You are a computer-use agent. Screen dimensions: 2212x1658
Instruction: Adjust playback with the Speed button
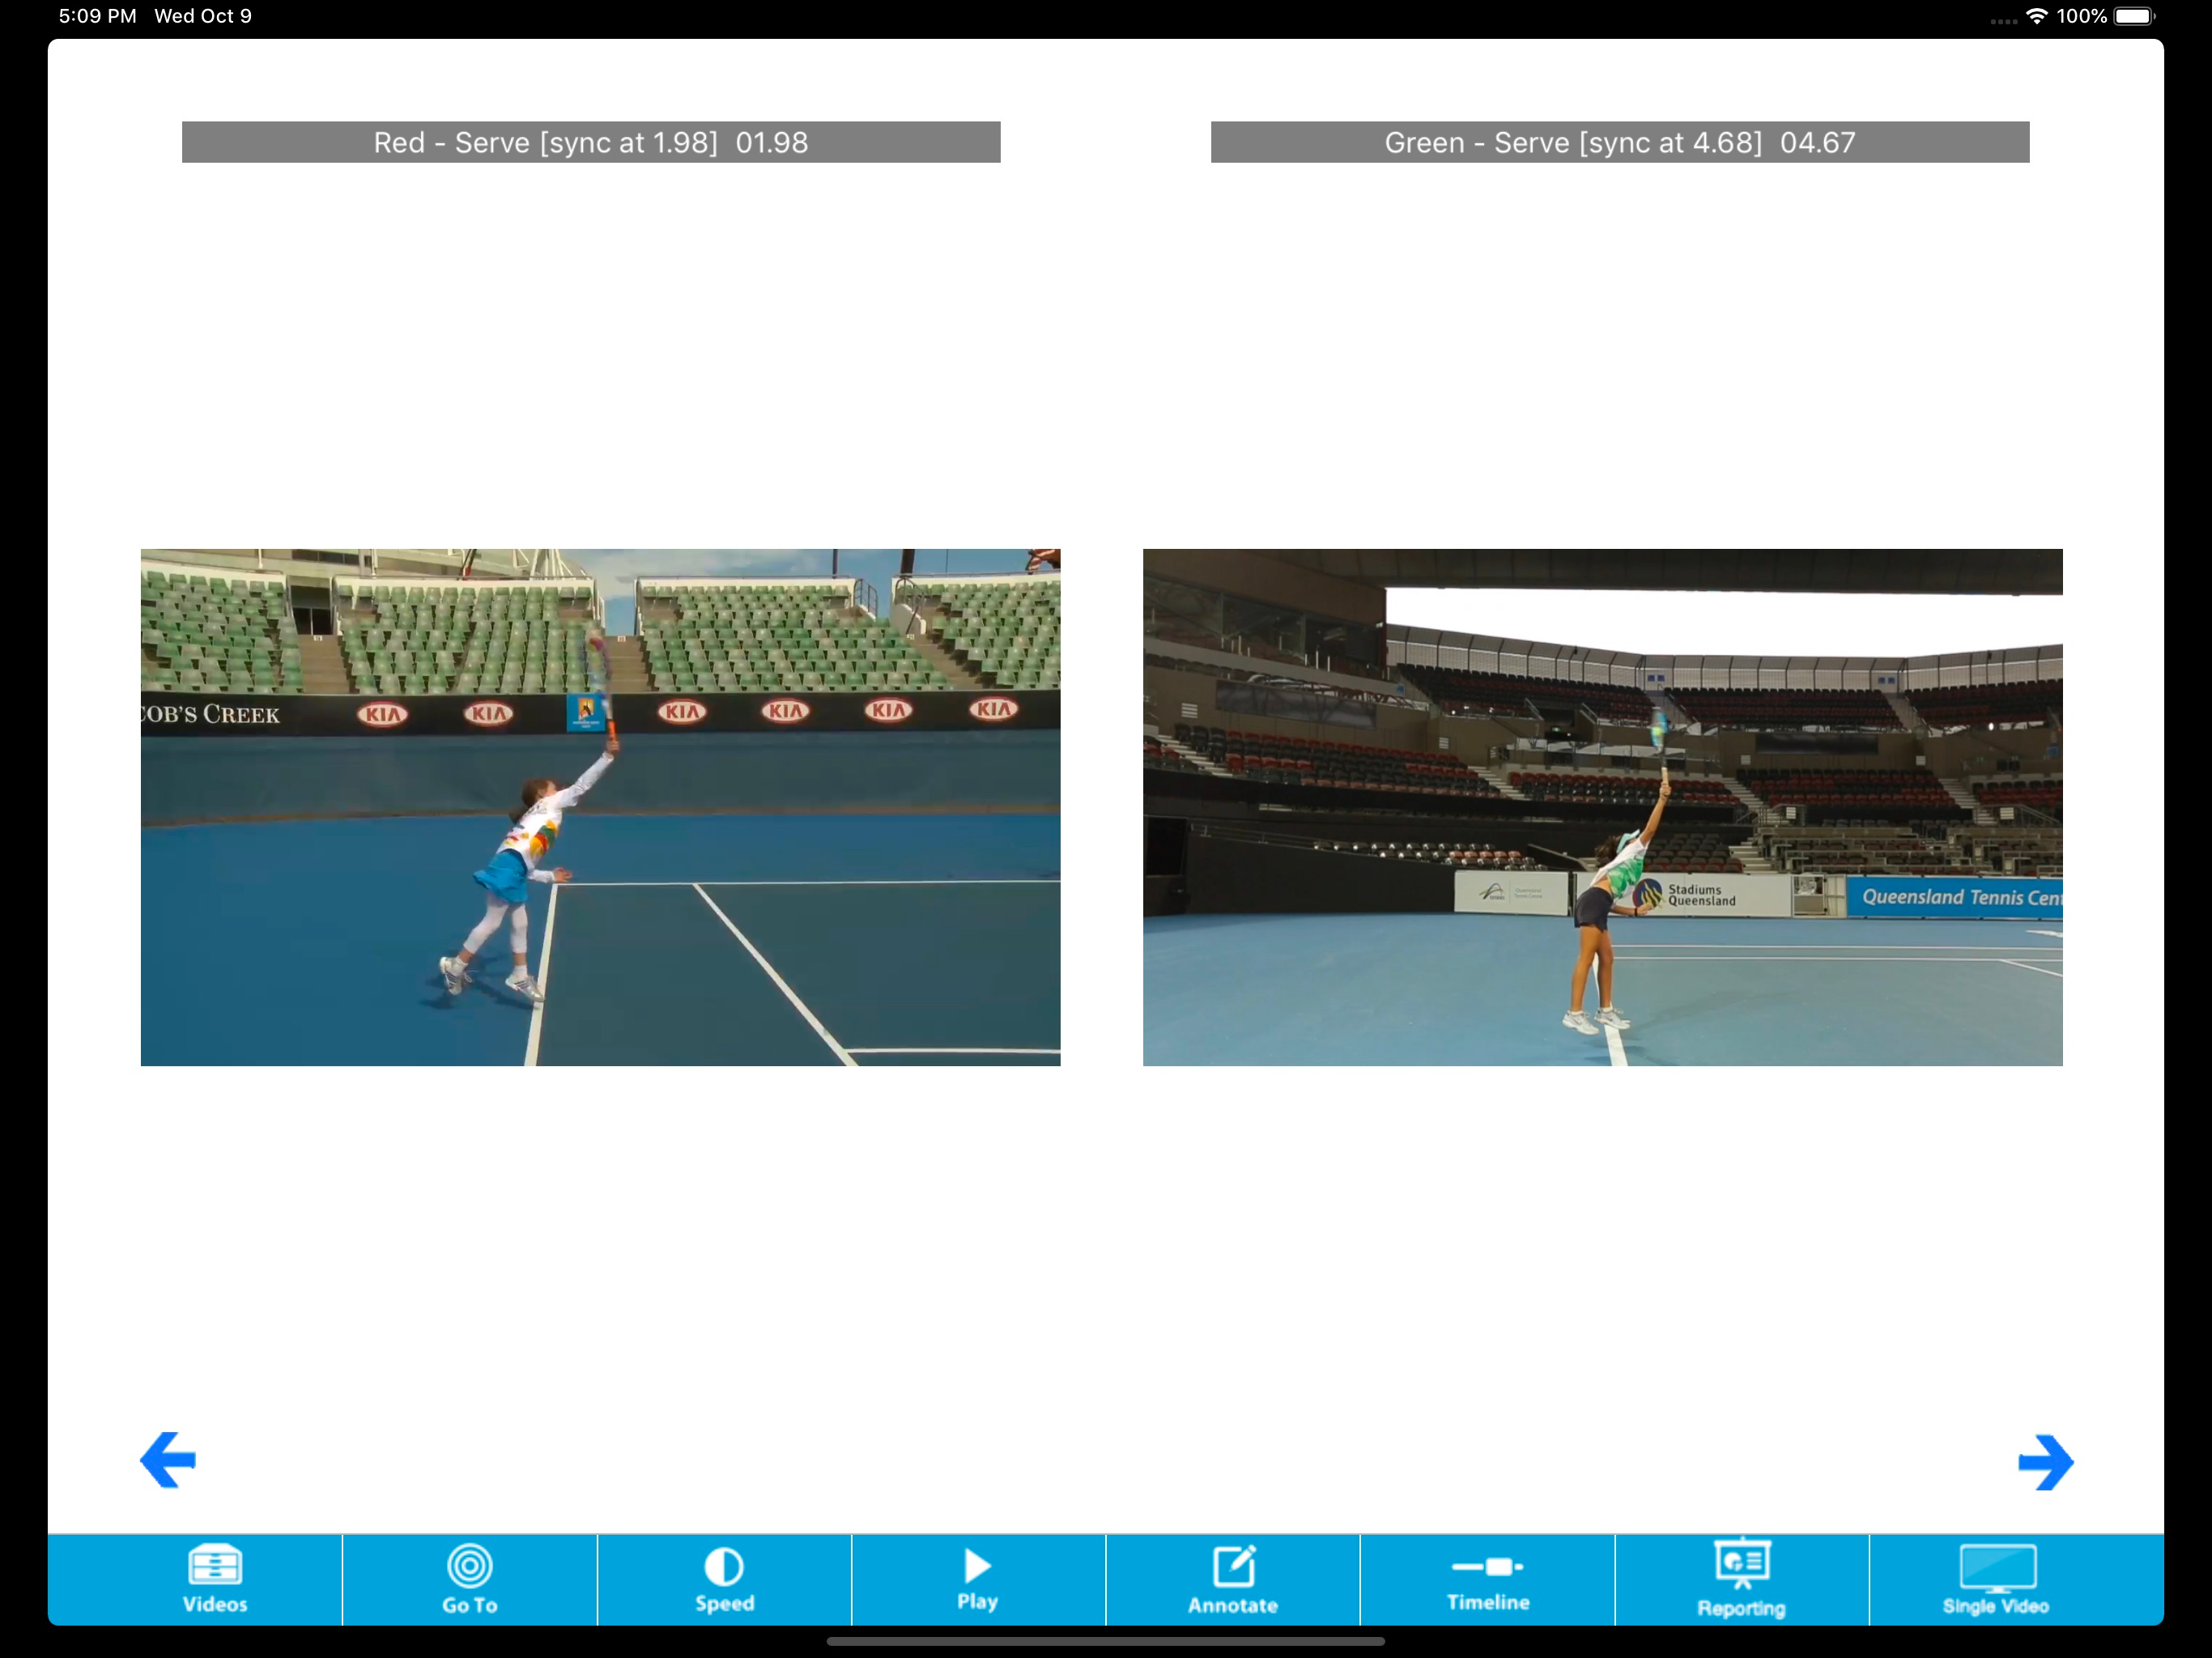click(x=724, y=1579)
